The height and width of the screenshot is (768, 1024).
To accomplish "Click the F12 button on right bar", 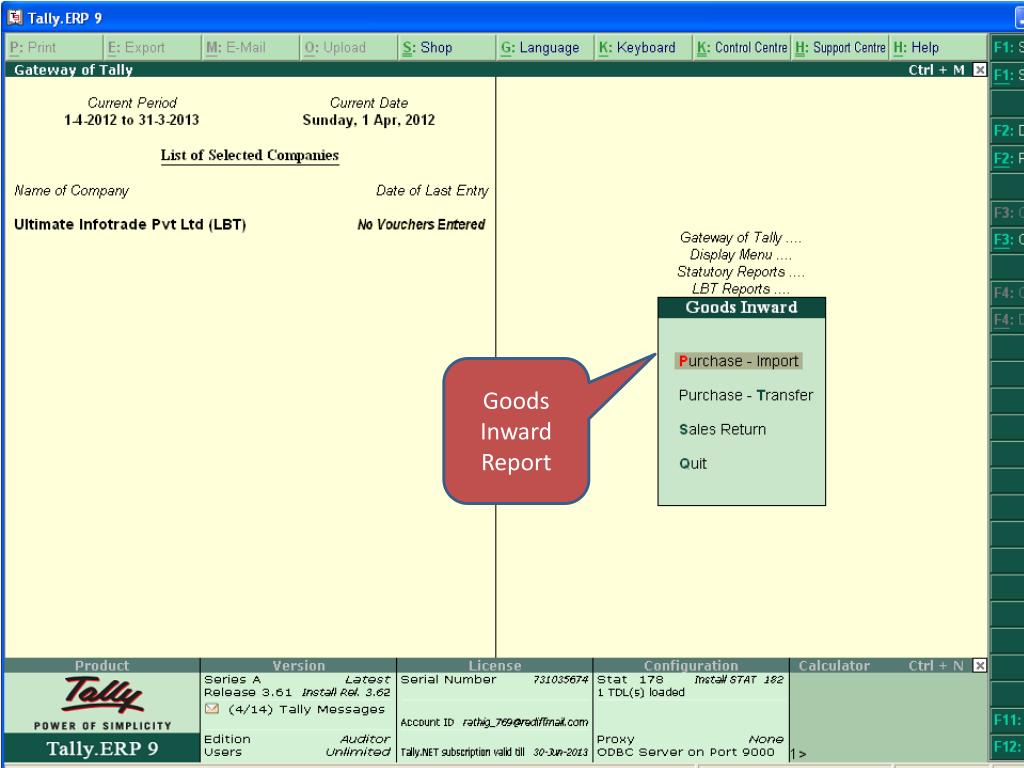I will pyautogui.click(x=1007, y=746).
